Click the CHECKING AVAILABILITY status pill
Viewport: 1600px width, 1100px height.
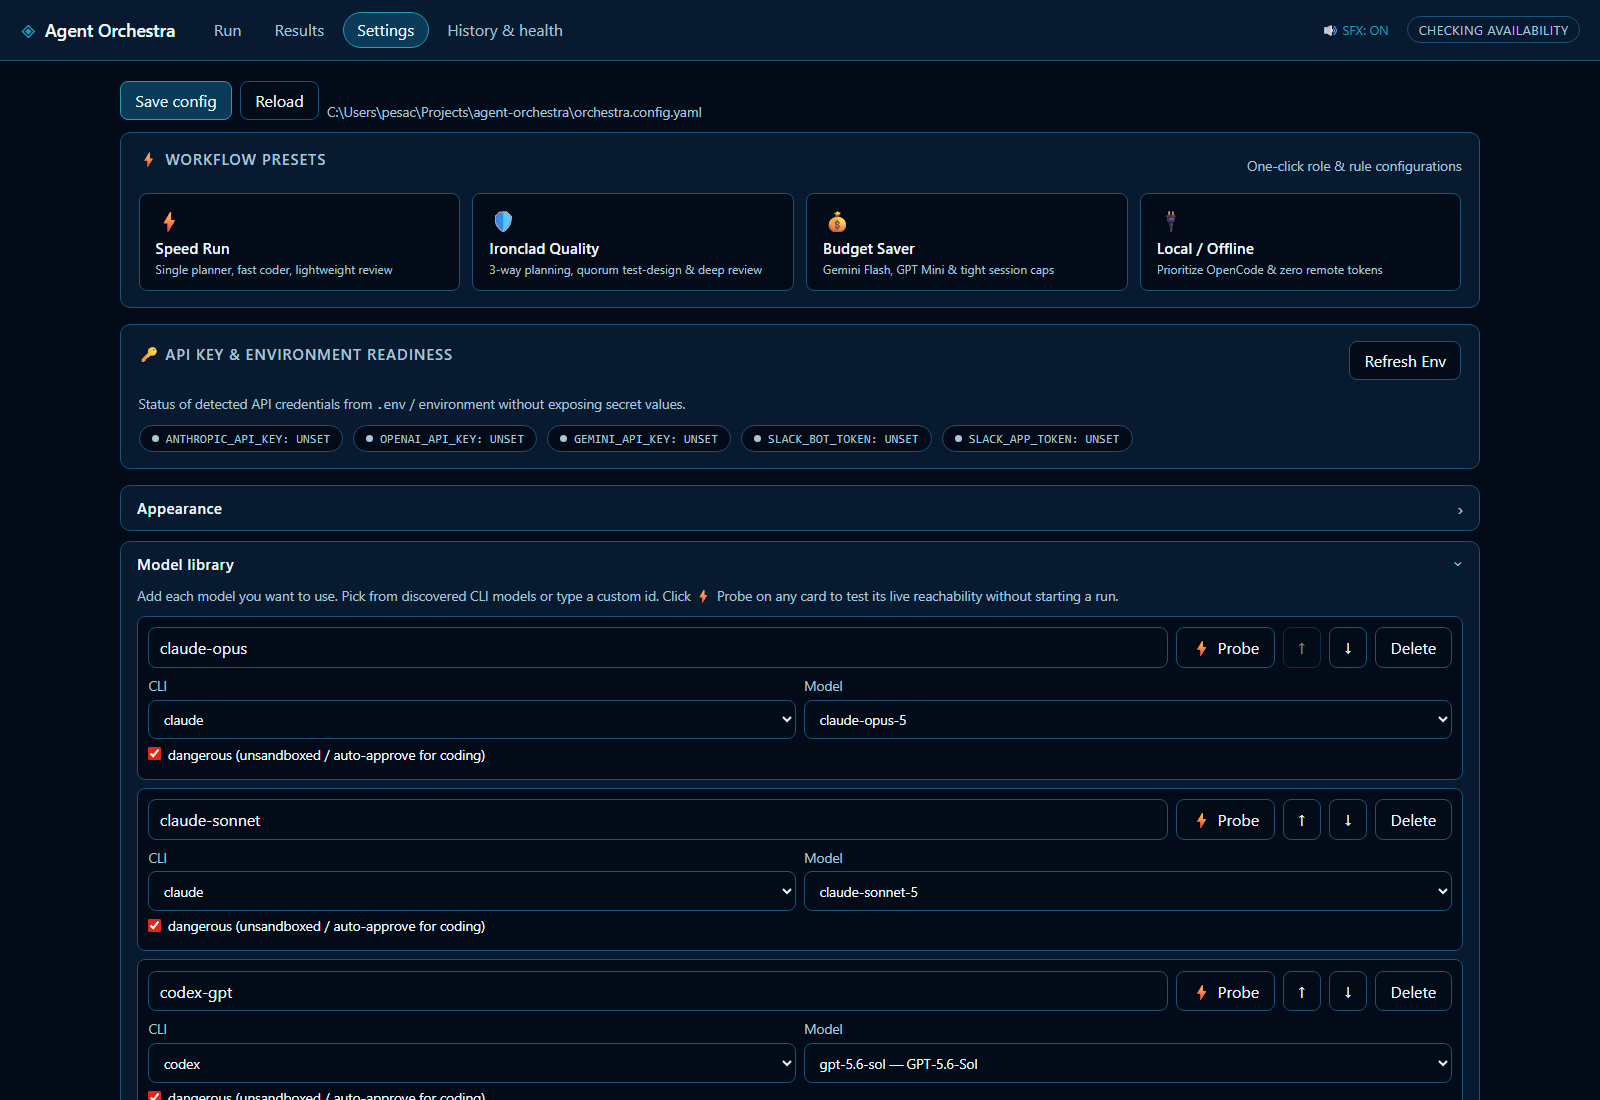(1493, 30)
